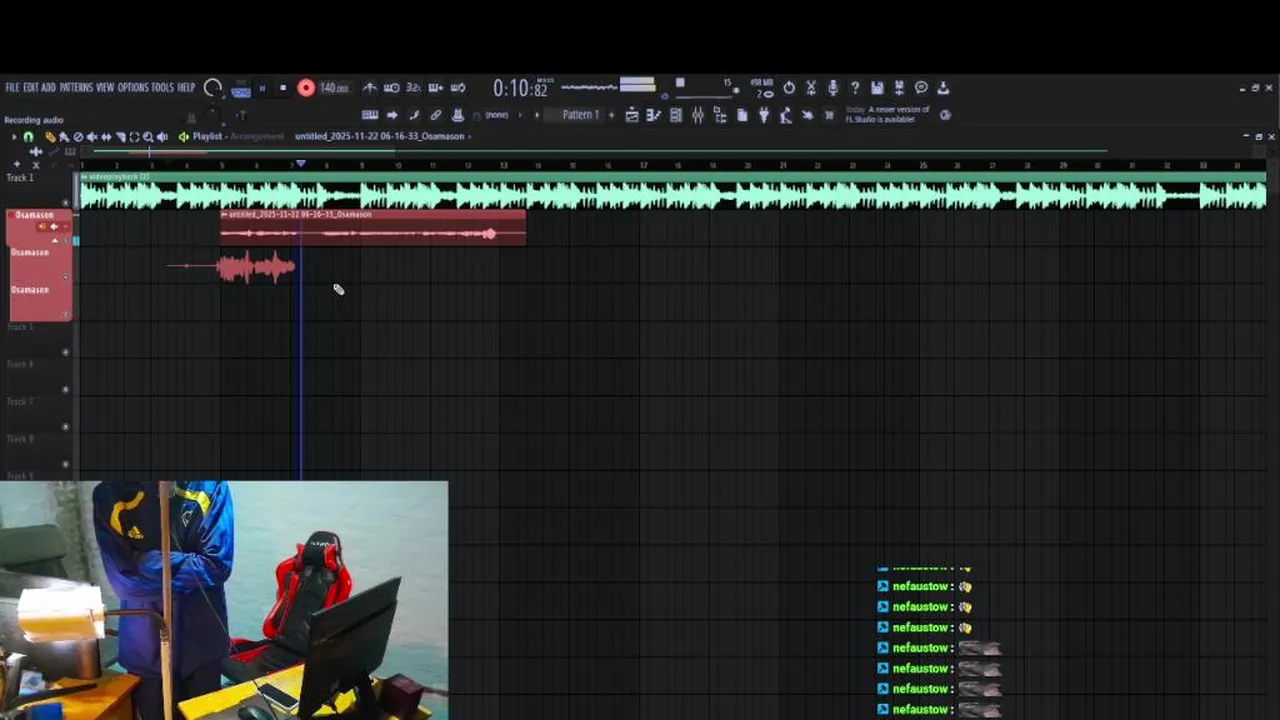Toggle the 3-2-1 countdown before recording
This screenshot has width=1280, height=720.
coord(413,88)
